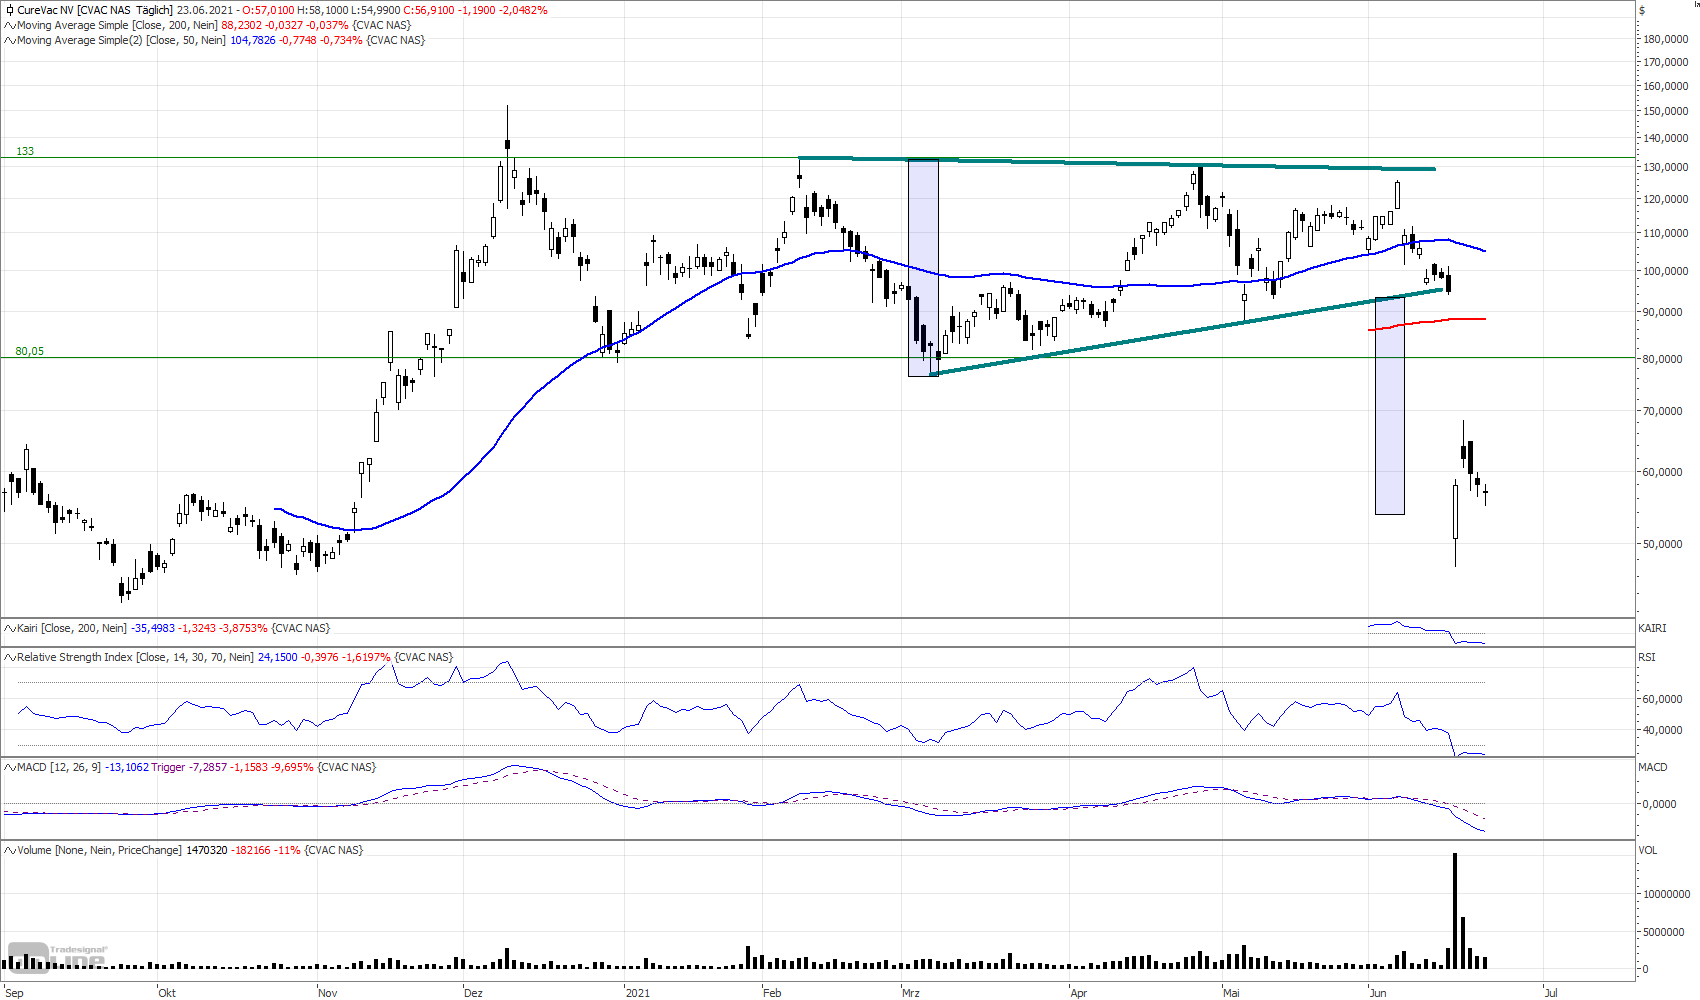1700x1000 pixels.
Task: Click the Mai label on the time axis
Action: coord(1231,993)
